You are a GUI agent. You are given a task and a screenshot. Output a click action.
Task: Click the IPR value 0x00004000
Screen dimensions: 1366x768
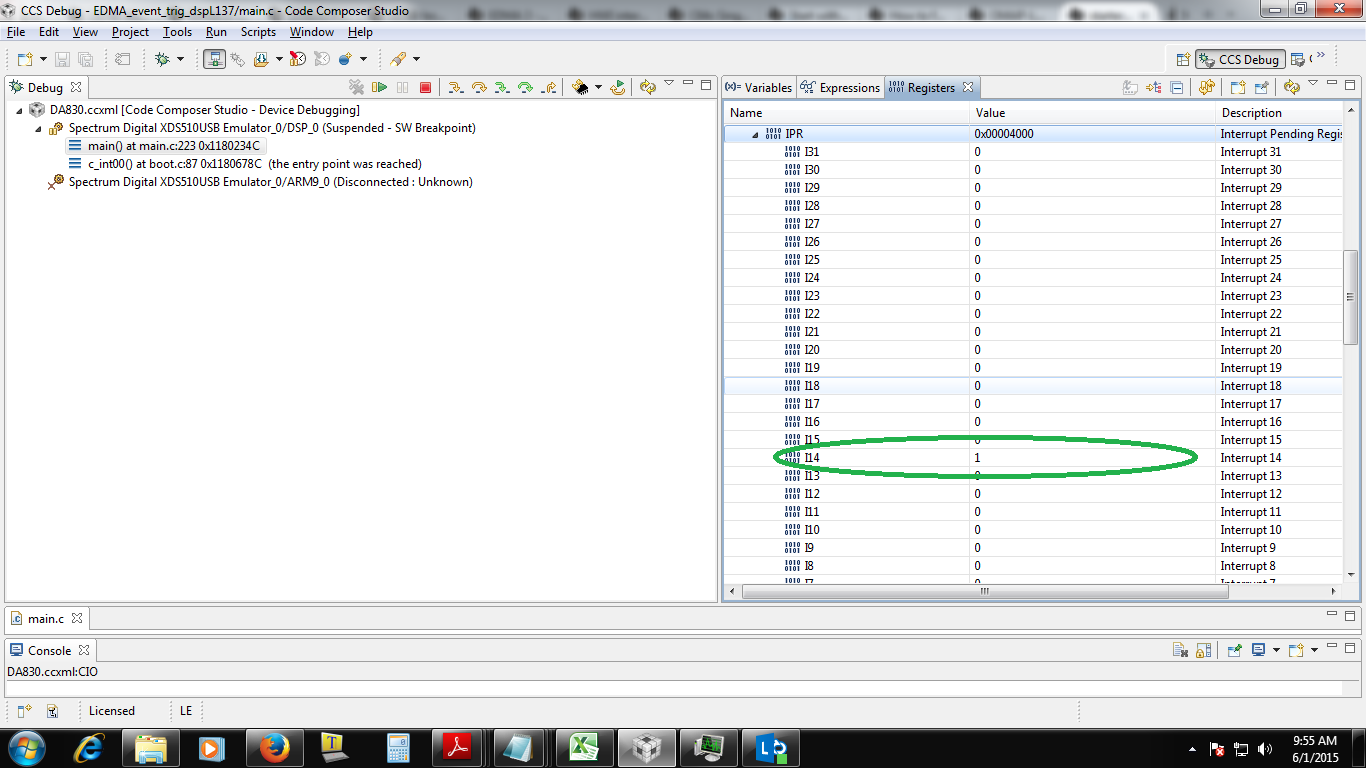(x=1005, y=134)
